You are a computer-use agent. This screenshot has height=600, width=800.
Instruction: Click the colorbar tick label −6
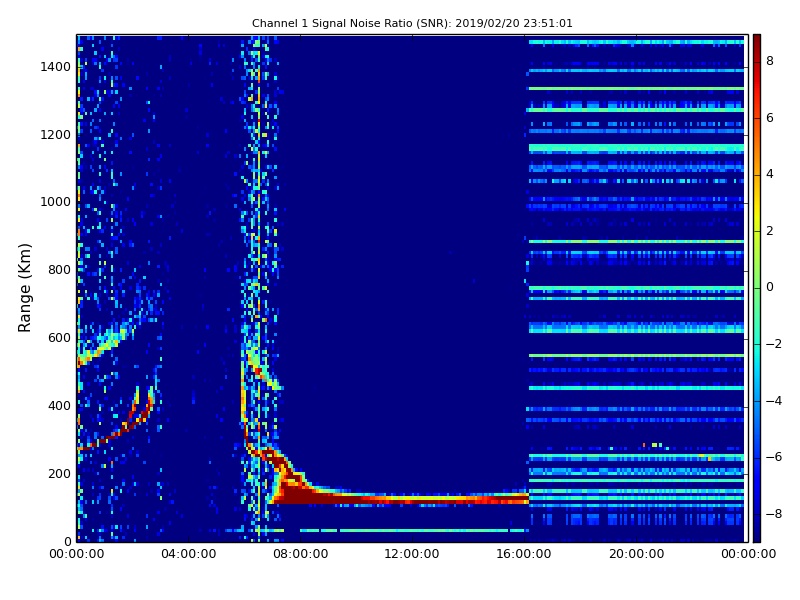(773, 457)
